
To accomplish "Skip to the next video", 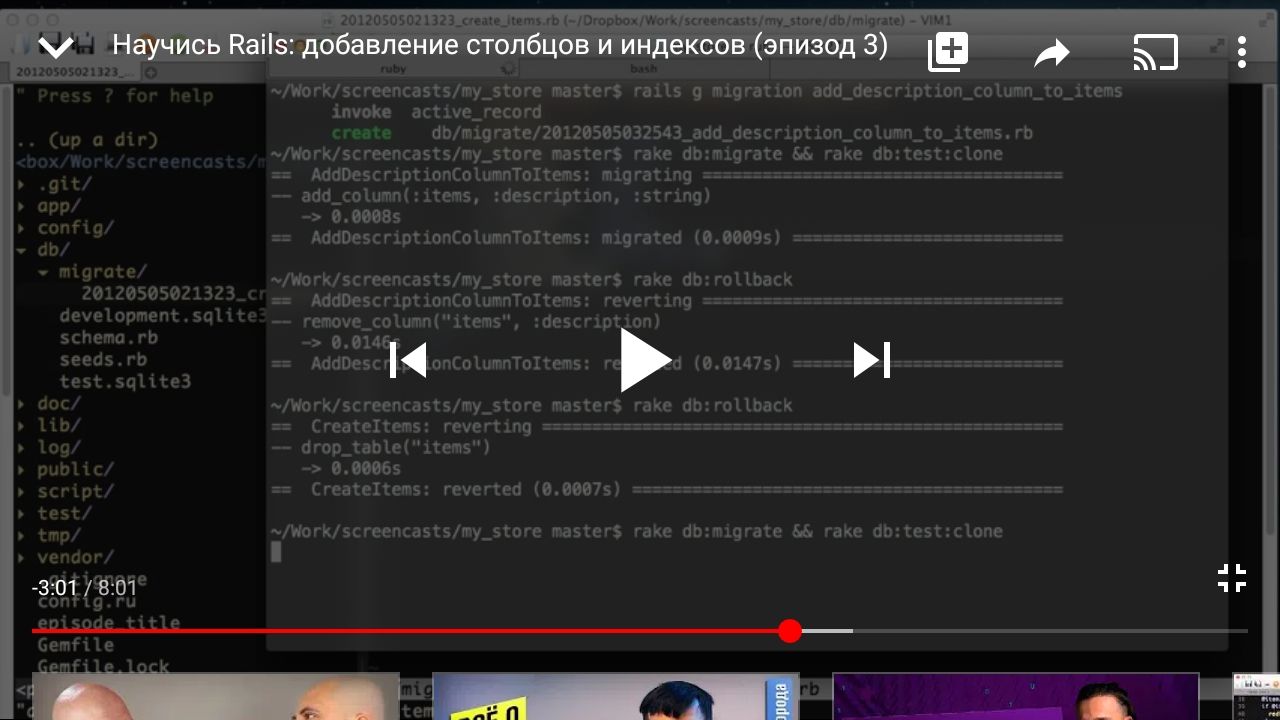I will [x=872, y=360].
